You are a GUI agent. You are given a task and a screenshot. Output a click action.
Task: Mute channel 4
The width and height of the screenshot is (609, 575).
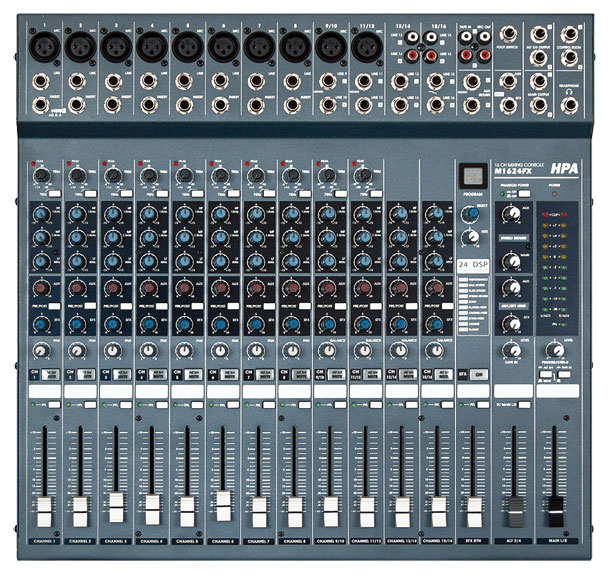click(x=158, y=374)
